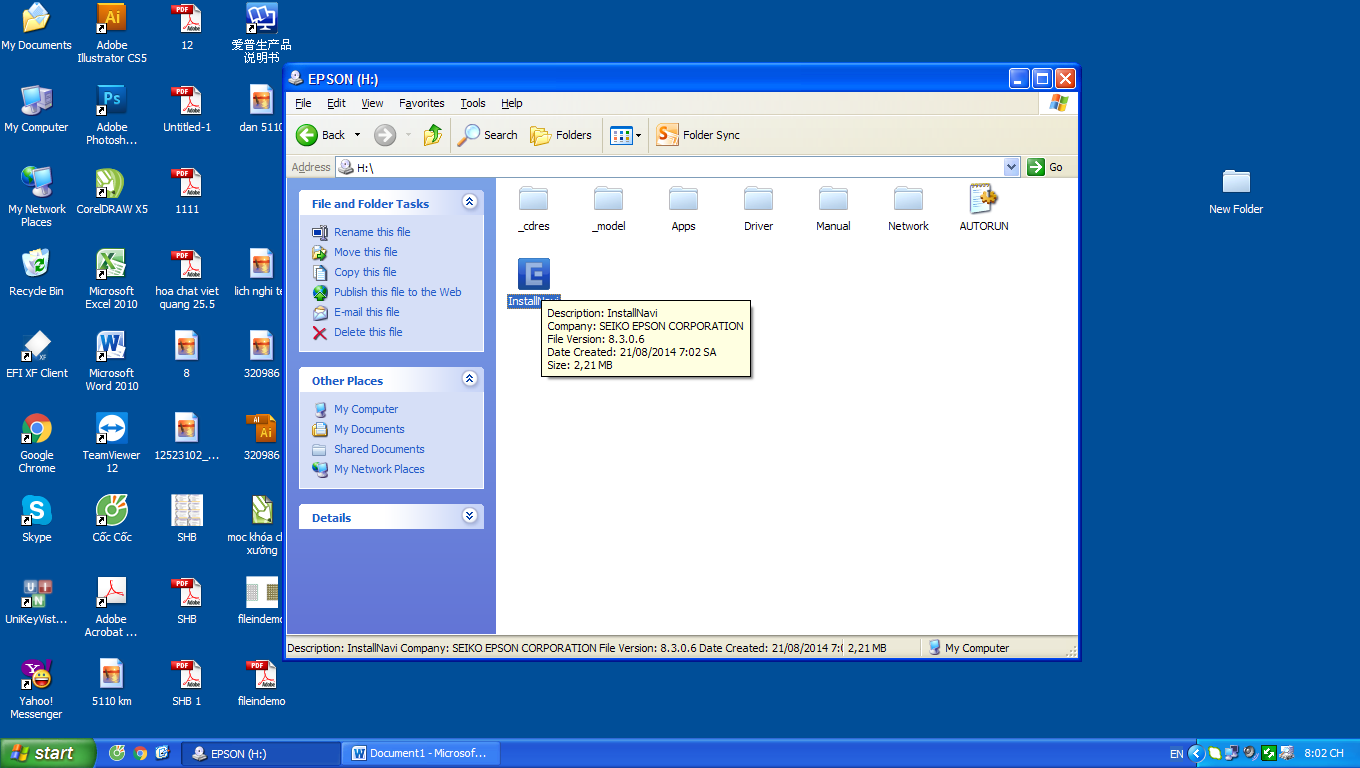The height and width of the screenshot is (768, 1360).
Task: Open Search pane in Explorer
Action: click(488, 135)
